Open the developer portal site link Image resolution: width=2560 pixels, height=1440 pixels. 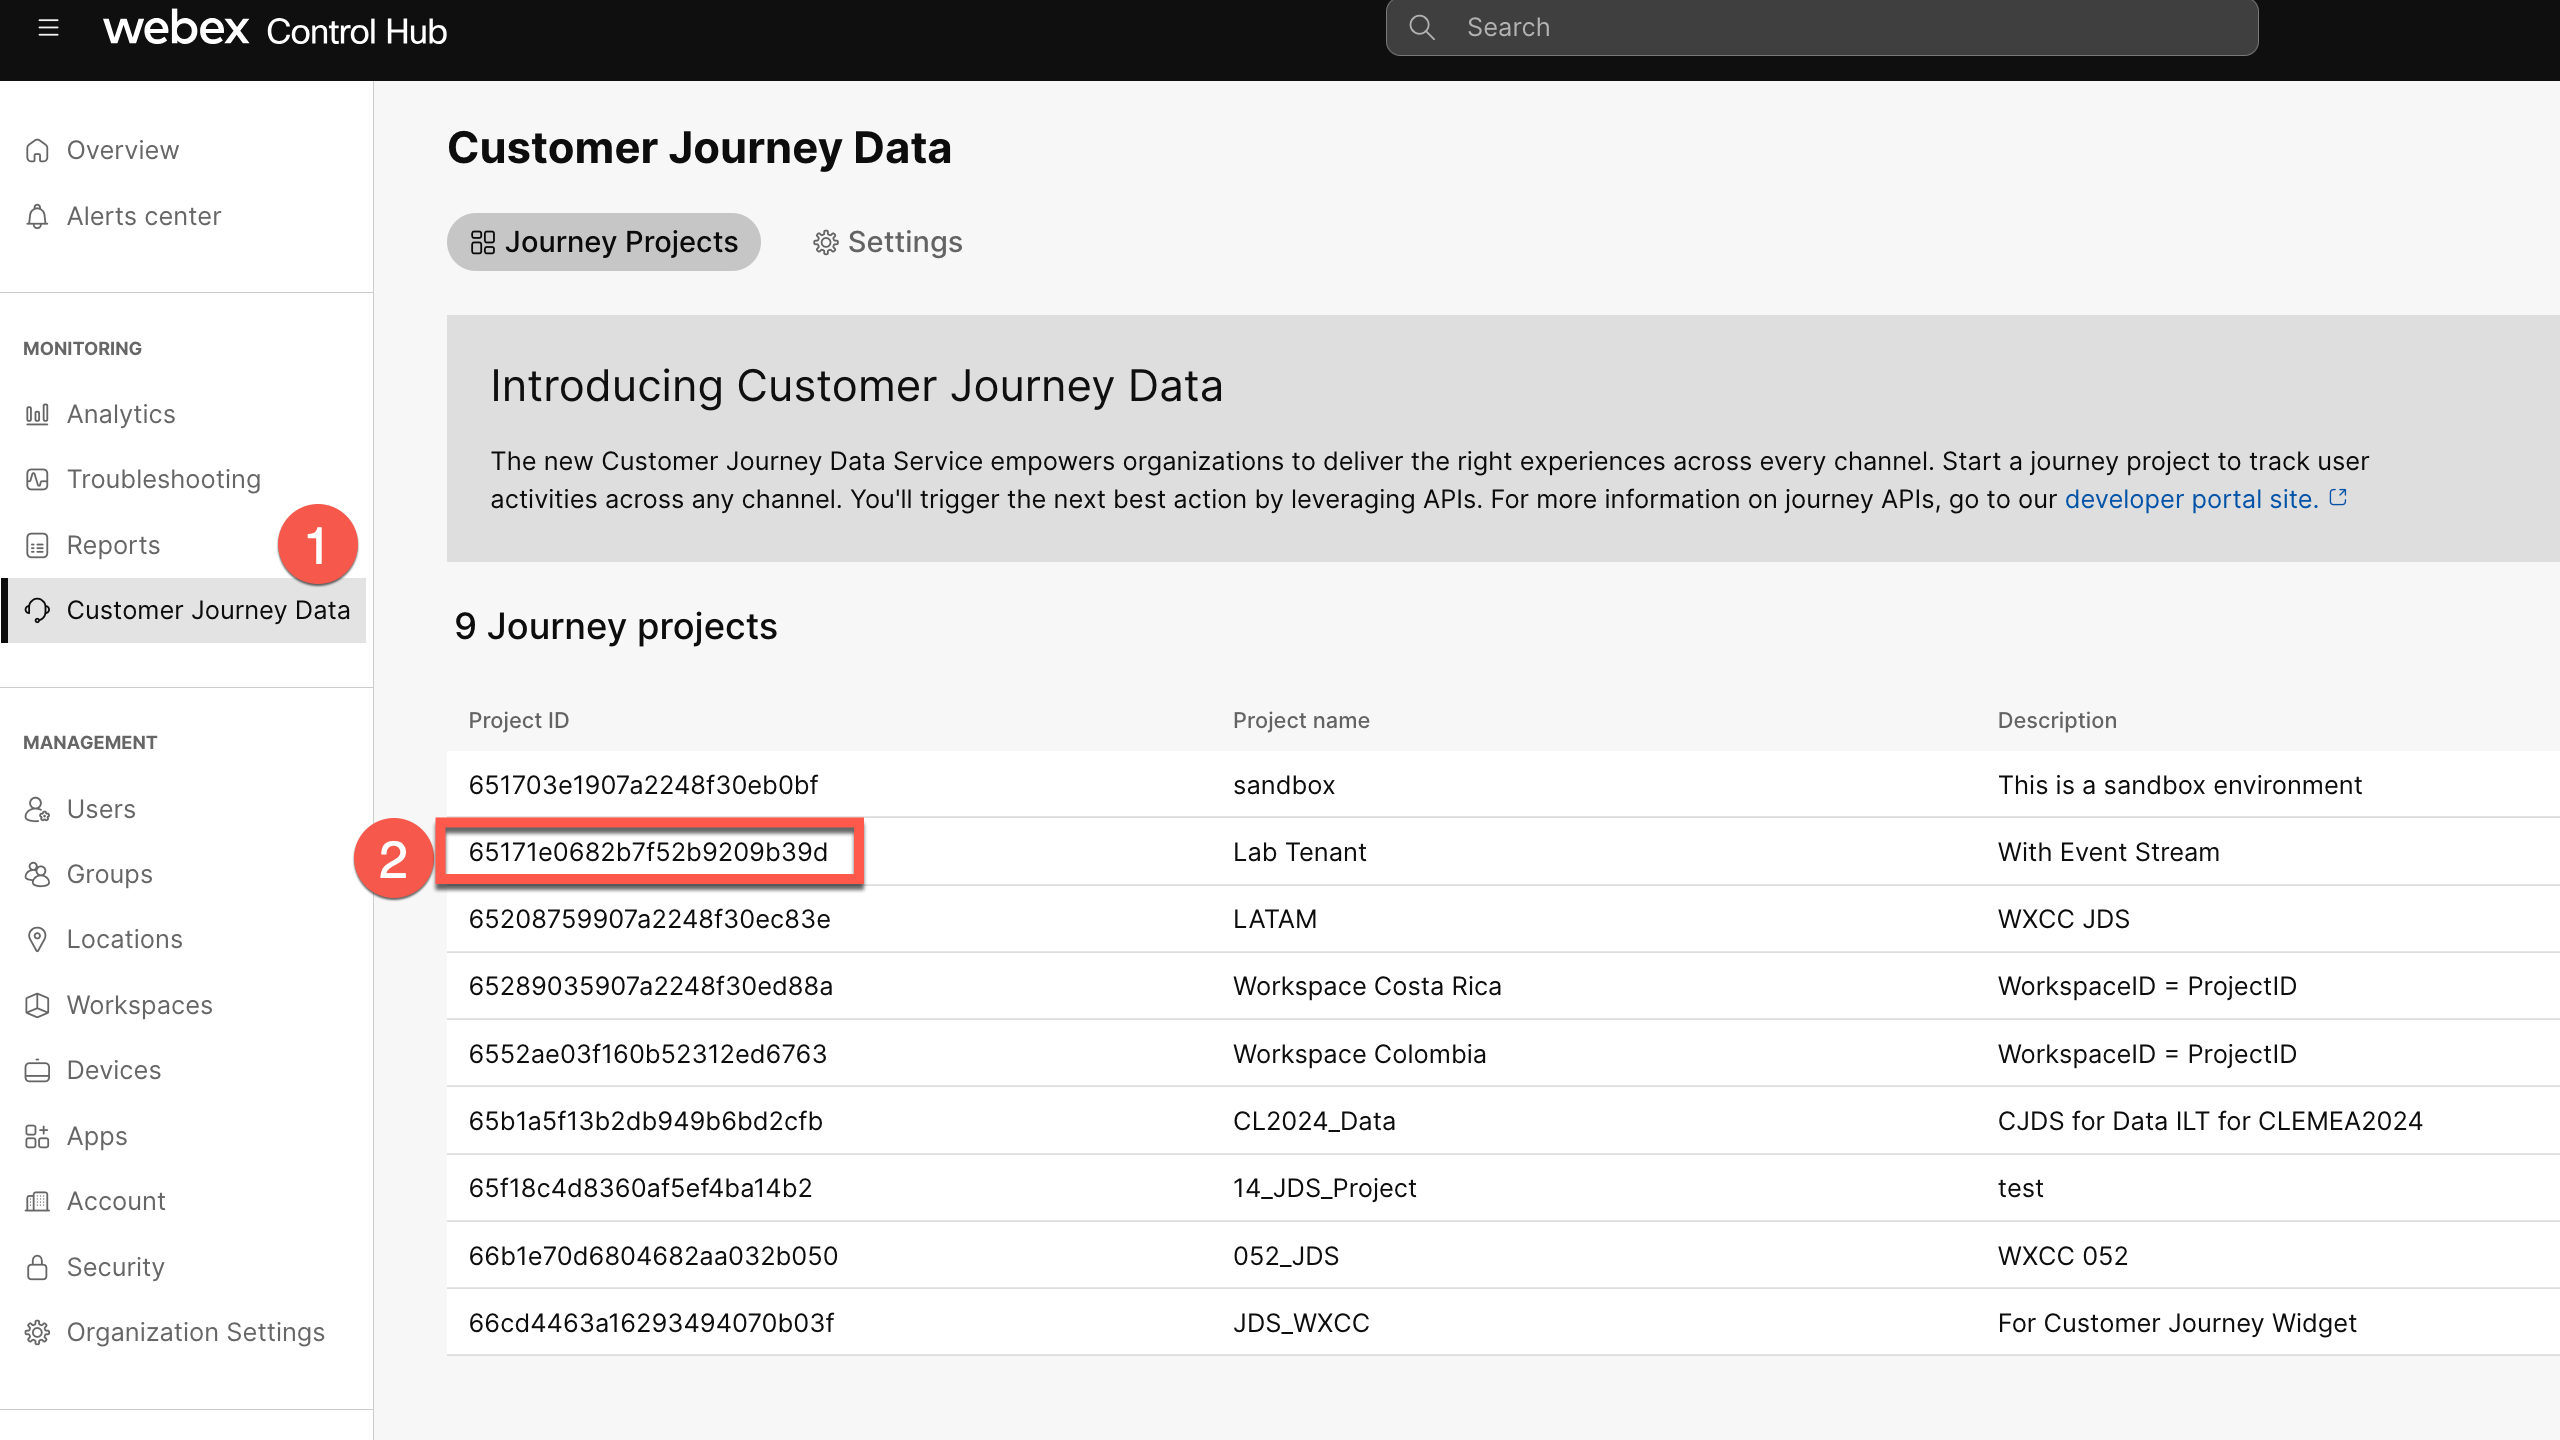click(x=2190, y=499)
